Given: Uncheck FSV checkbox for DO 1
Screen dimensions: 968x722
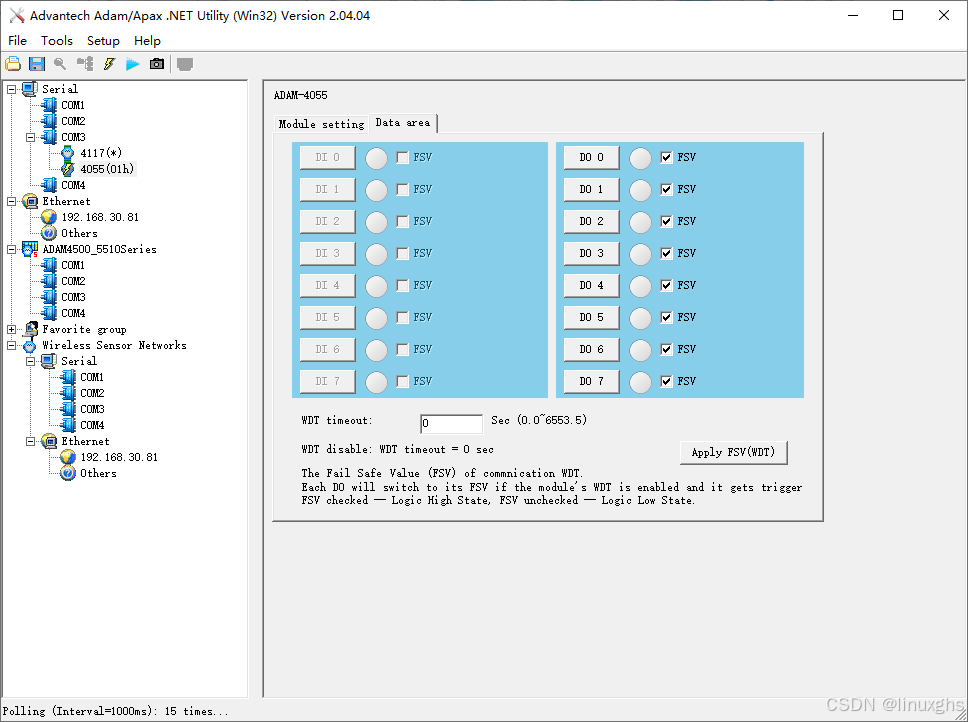Looking at the screenshot, I should point(666,189).
